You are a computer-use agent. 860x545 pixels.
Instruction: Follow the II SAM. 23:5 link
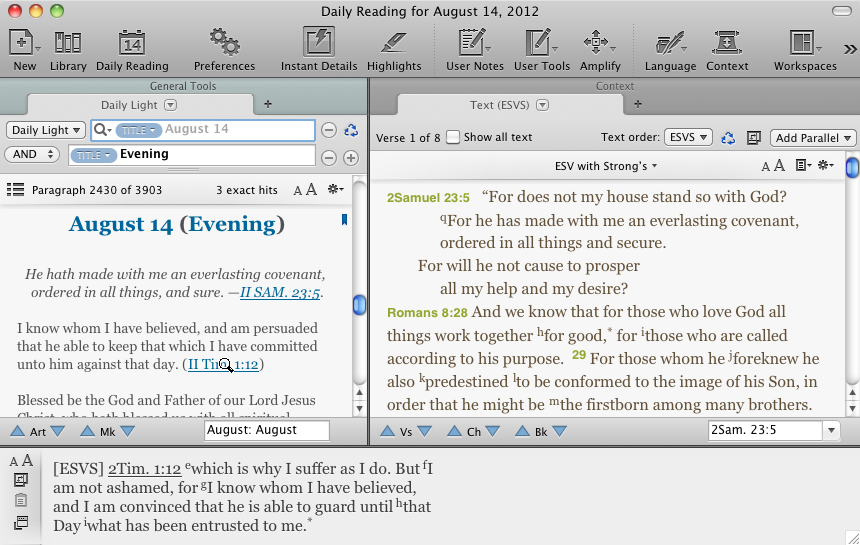[x=280, y=293]
